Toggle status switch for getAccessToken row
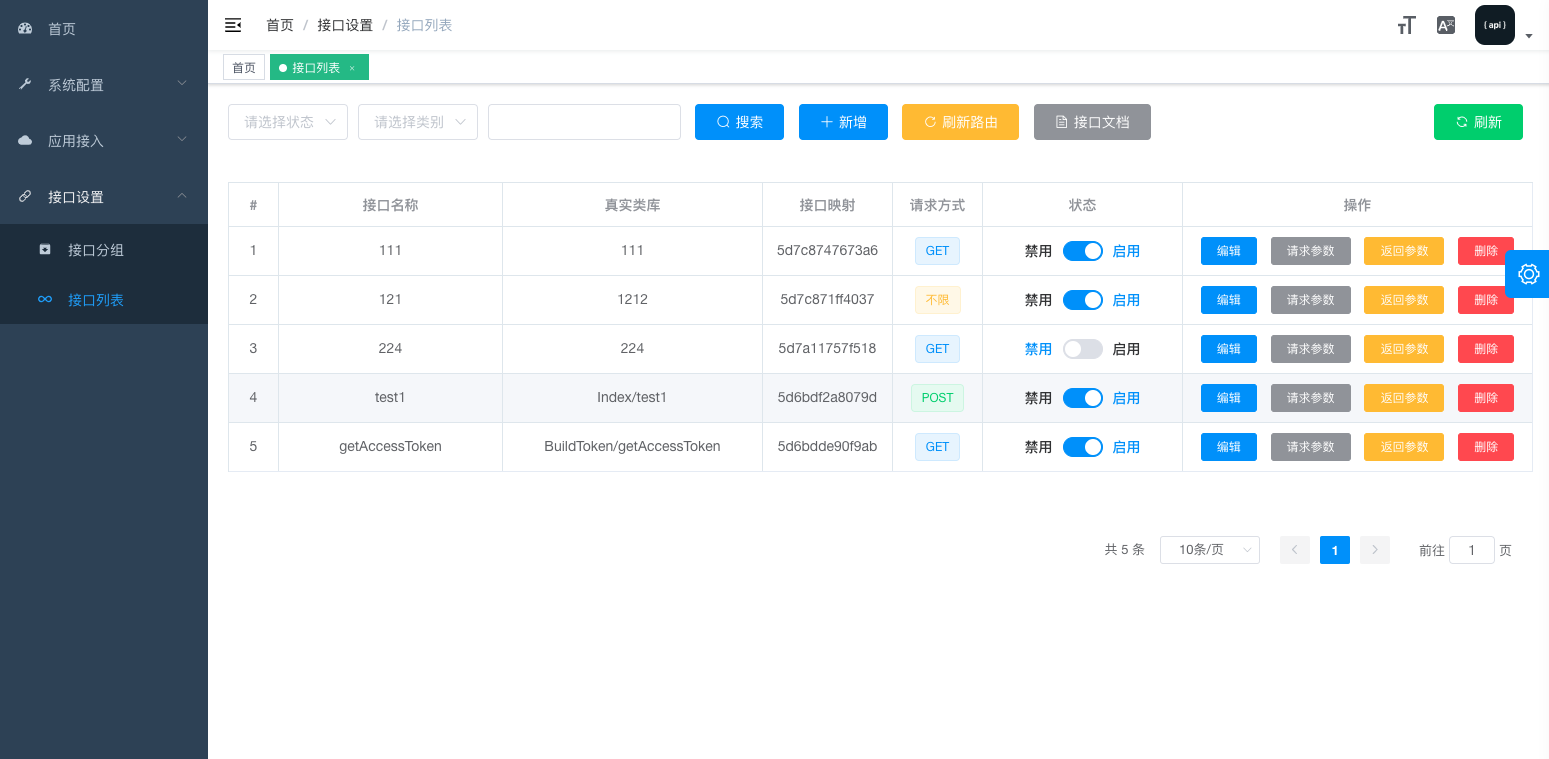This screenshot has height=759, width=1549. click(x=1082, y=447)
